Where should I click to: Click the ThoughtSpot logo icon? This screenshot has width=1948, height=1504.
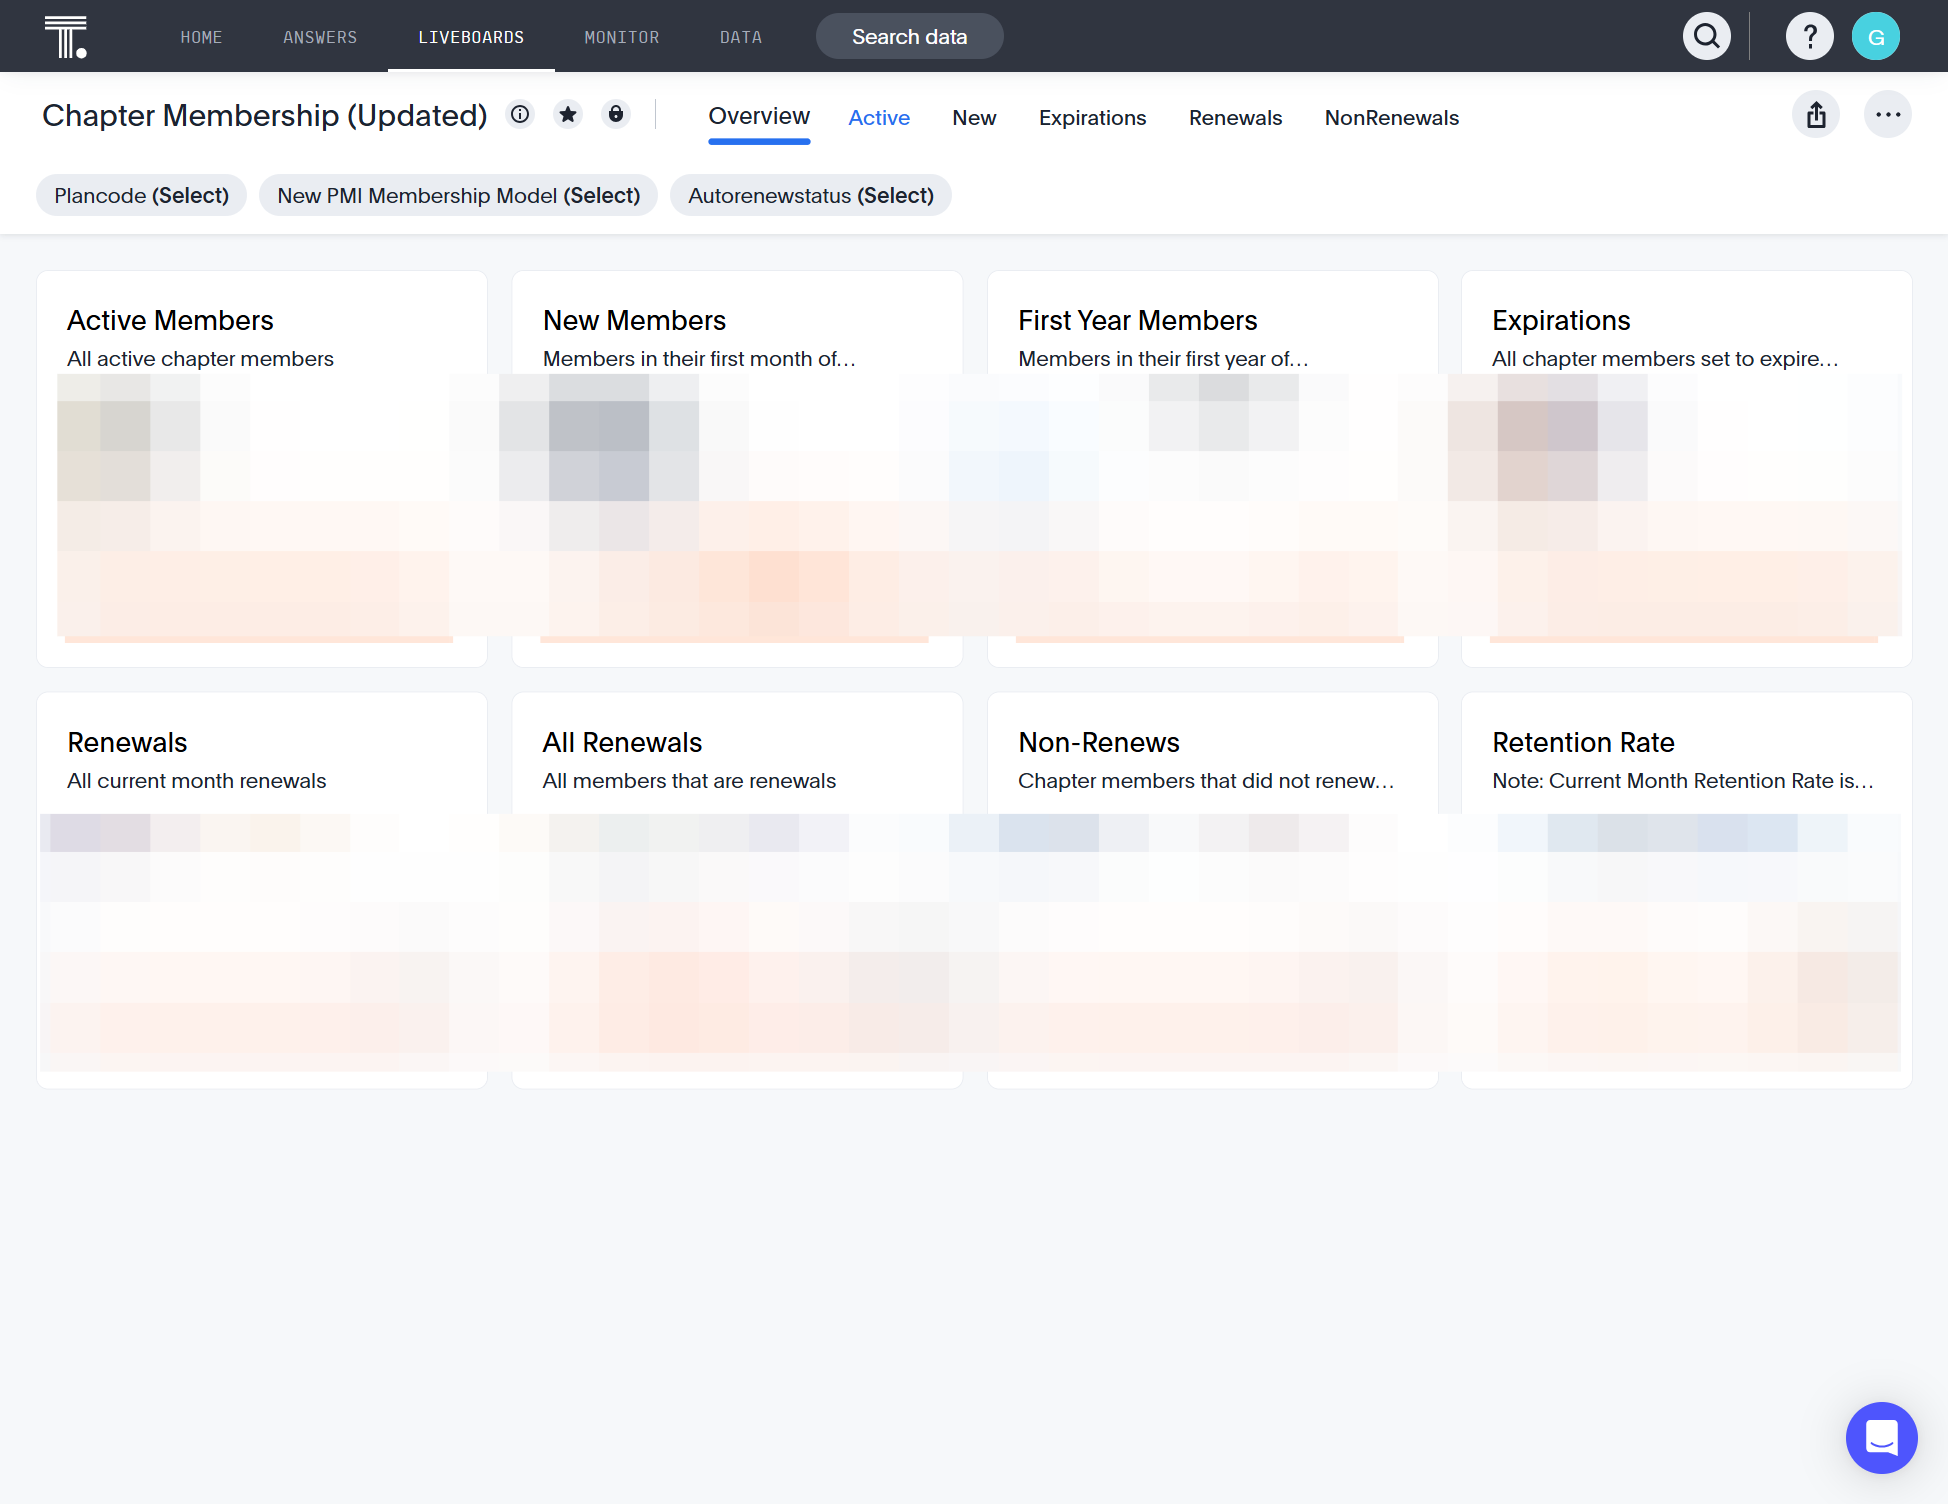(66, 37)
